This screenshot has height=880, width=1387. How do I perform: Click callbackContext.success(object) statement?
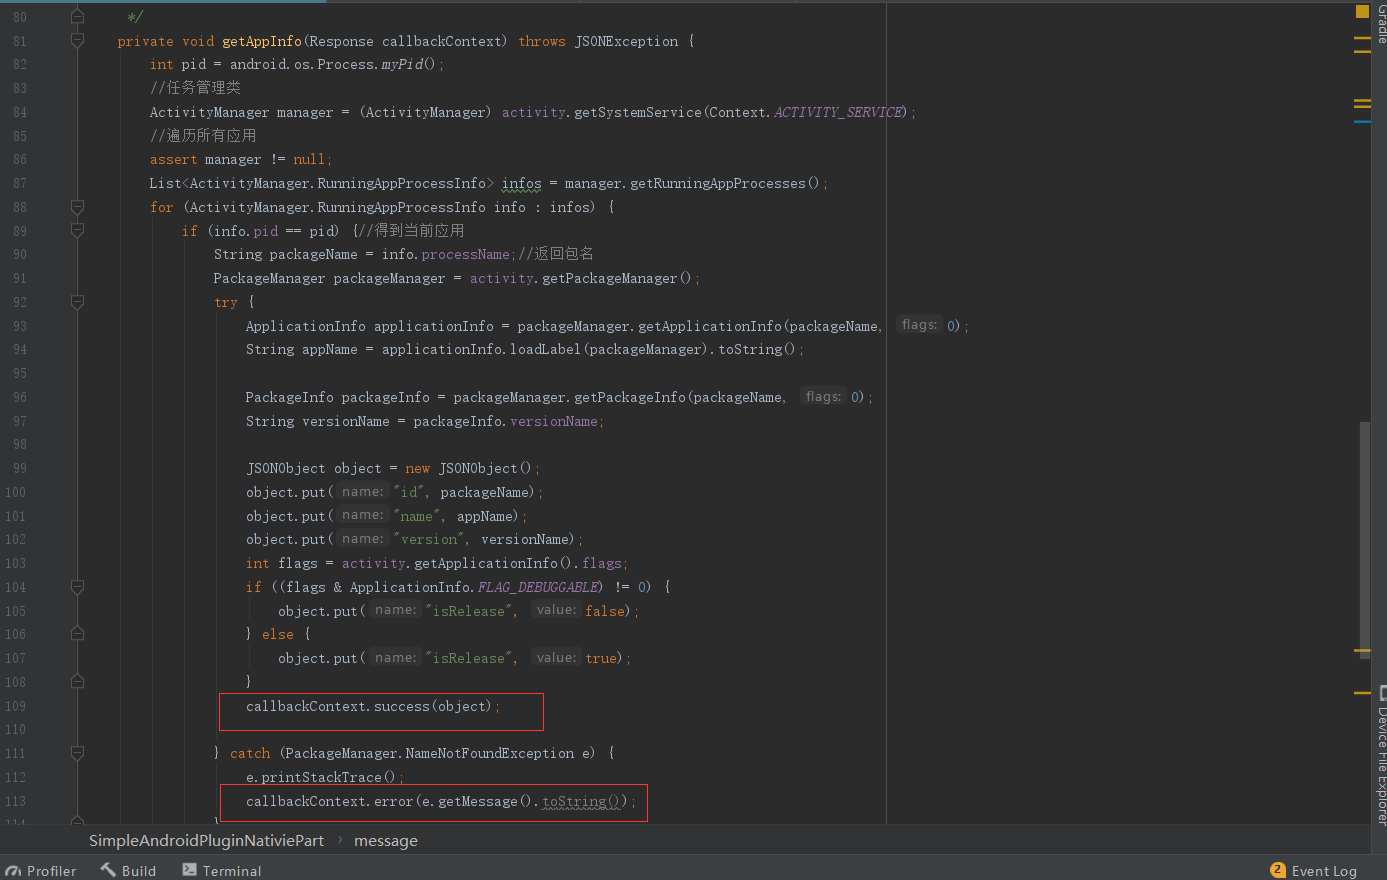(372, 706)
